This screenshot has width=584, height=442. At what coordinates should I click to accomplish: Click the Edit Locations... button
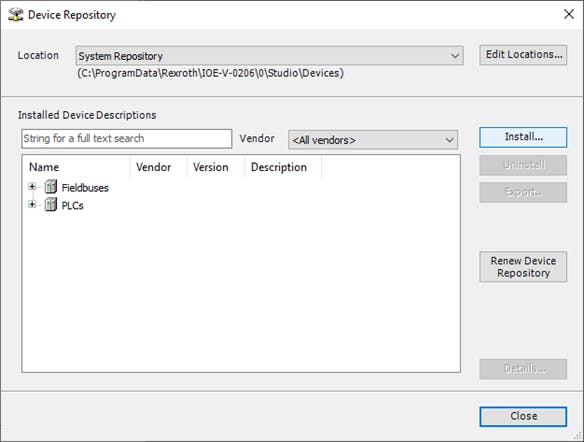coord(523,55)
